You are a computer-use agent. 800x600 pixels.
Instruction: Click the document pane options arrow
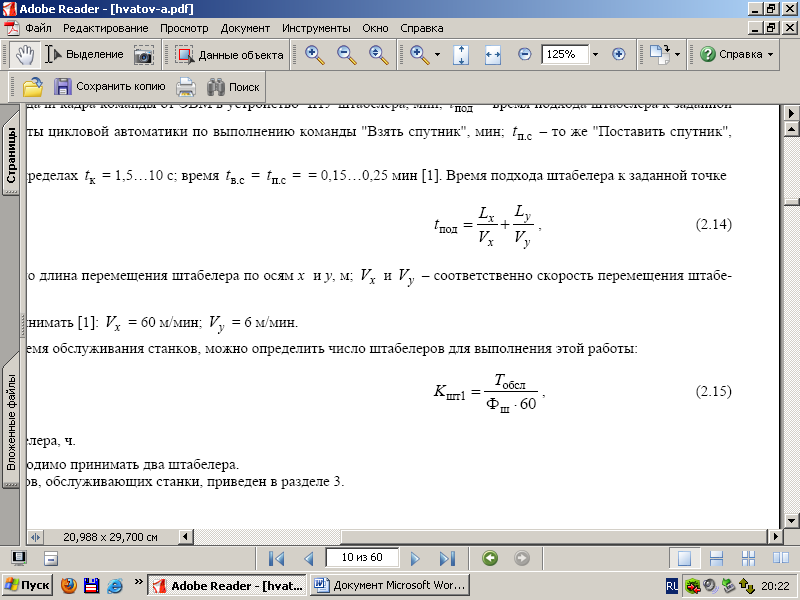[791, 113]
